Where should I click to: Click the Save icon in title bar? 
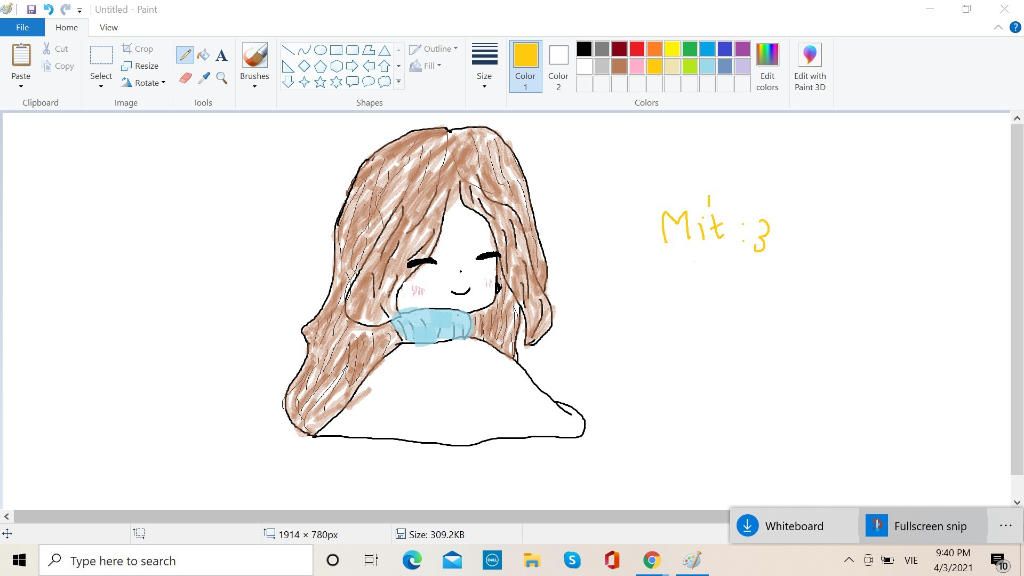(31, 9)
